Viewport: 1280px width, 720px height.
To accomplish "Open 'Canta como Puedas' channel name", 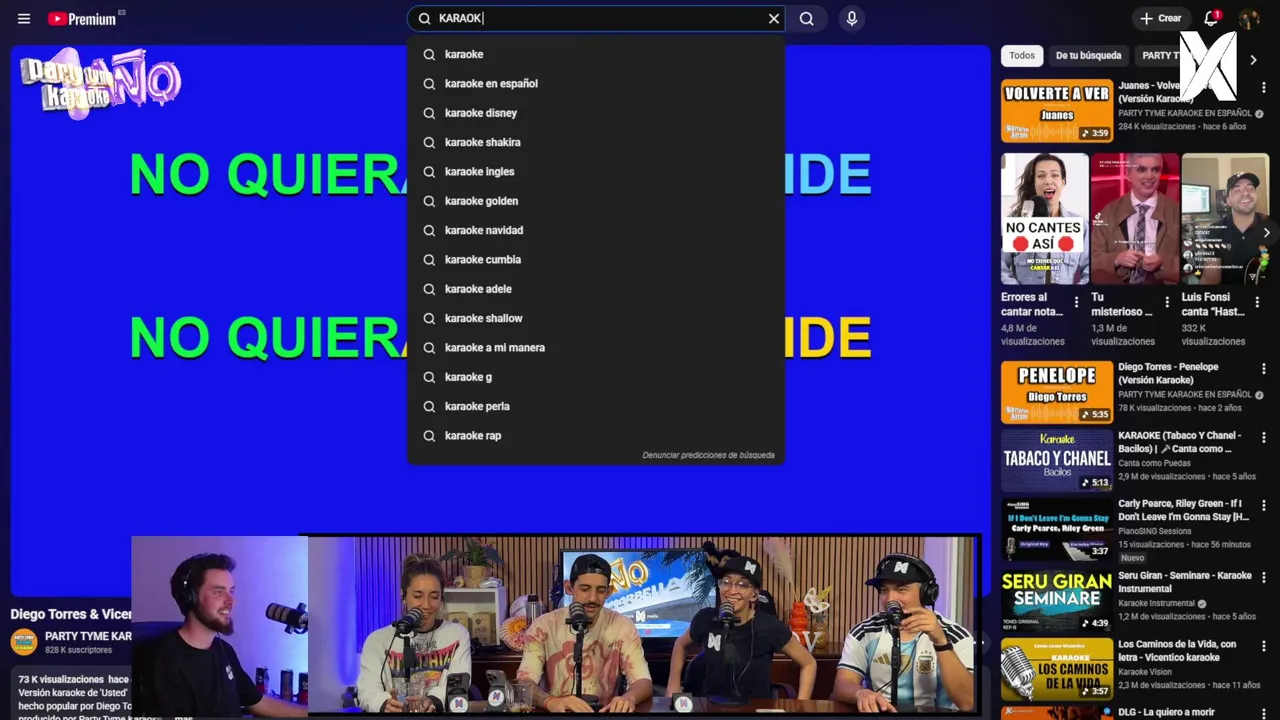I will (x=1156, y=462).
